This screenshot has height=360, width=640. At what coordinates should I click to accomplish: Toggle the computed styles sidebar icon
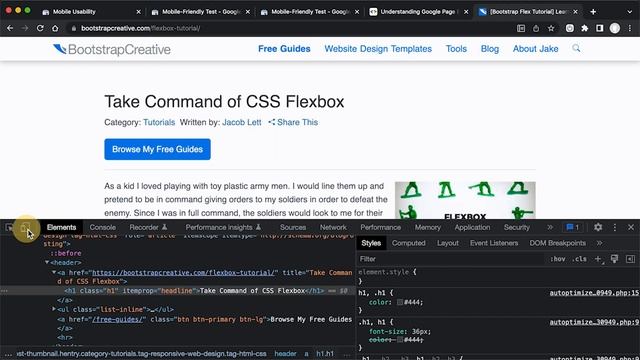(x=630, y=259)
